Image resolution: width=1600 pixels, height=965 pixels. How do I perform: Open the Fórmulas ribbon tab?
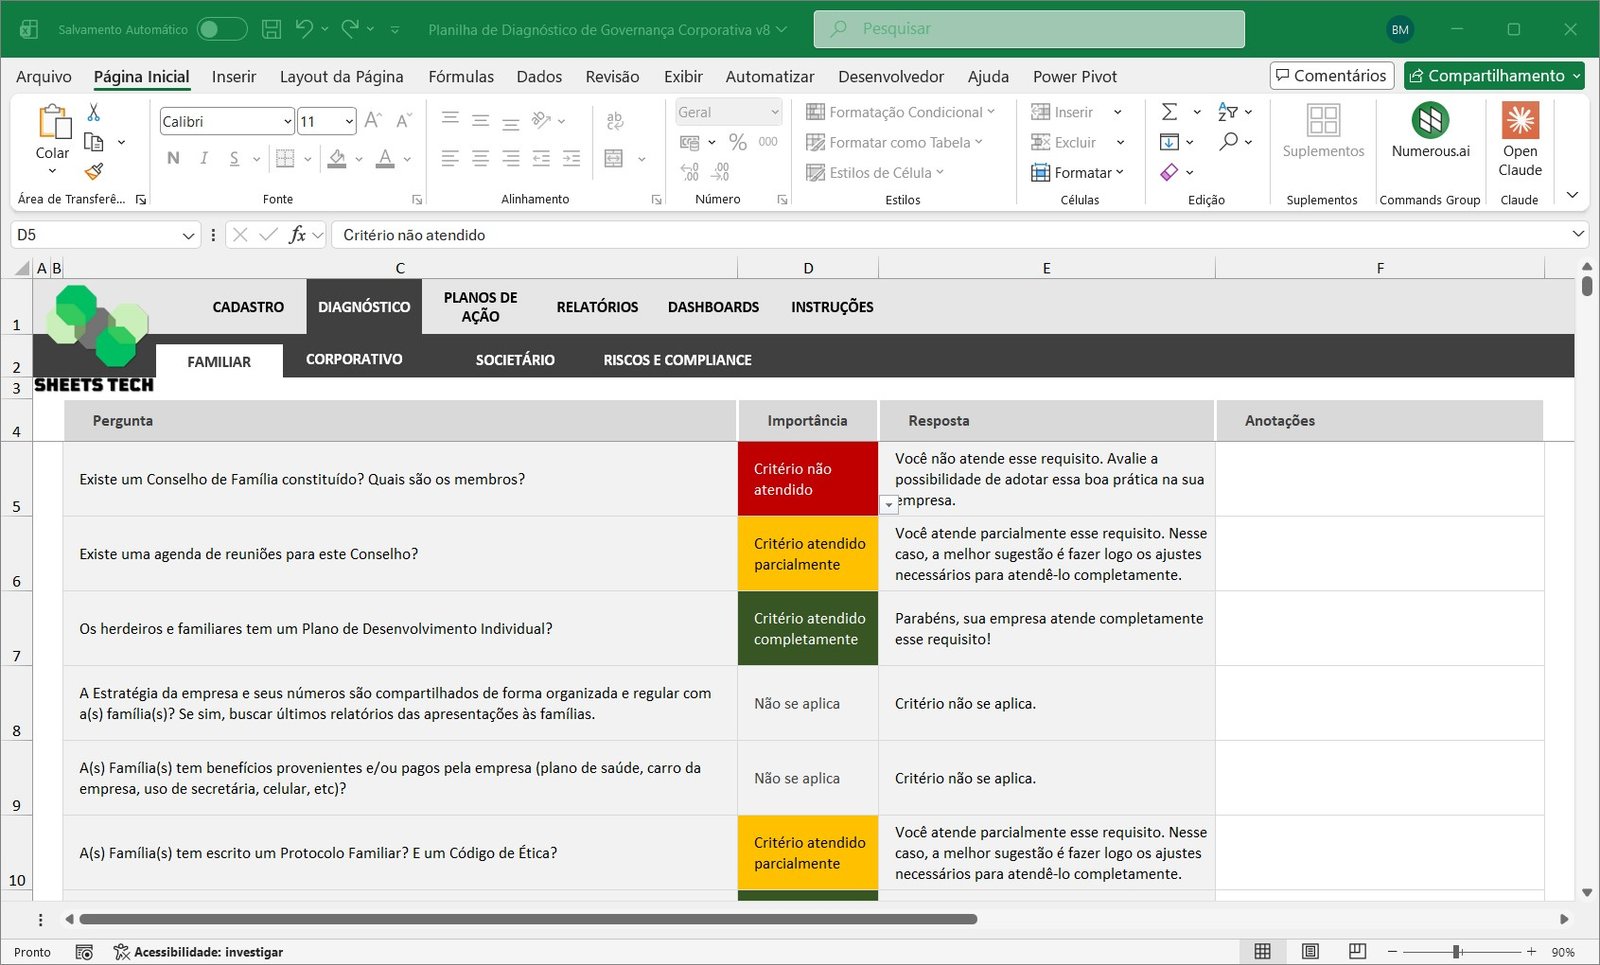point(460,77)
